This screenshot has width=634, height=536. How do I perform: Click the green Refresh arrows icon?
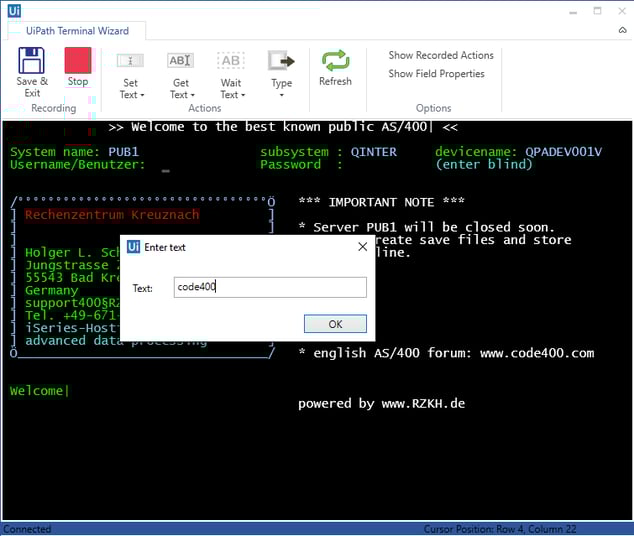pos(335,60)
